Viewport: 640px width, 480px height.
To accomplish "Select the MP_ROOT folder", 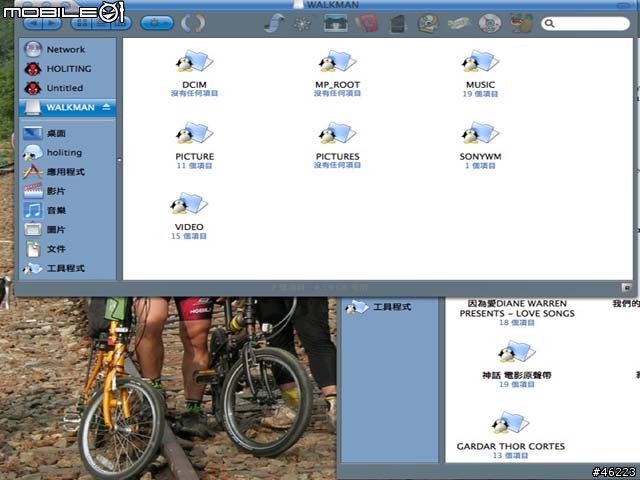I will point(337,73).
